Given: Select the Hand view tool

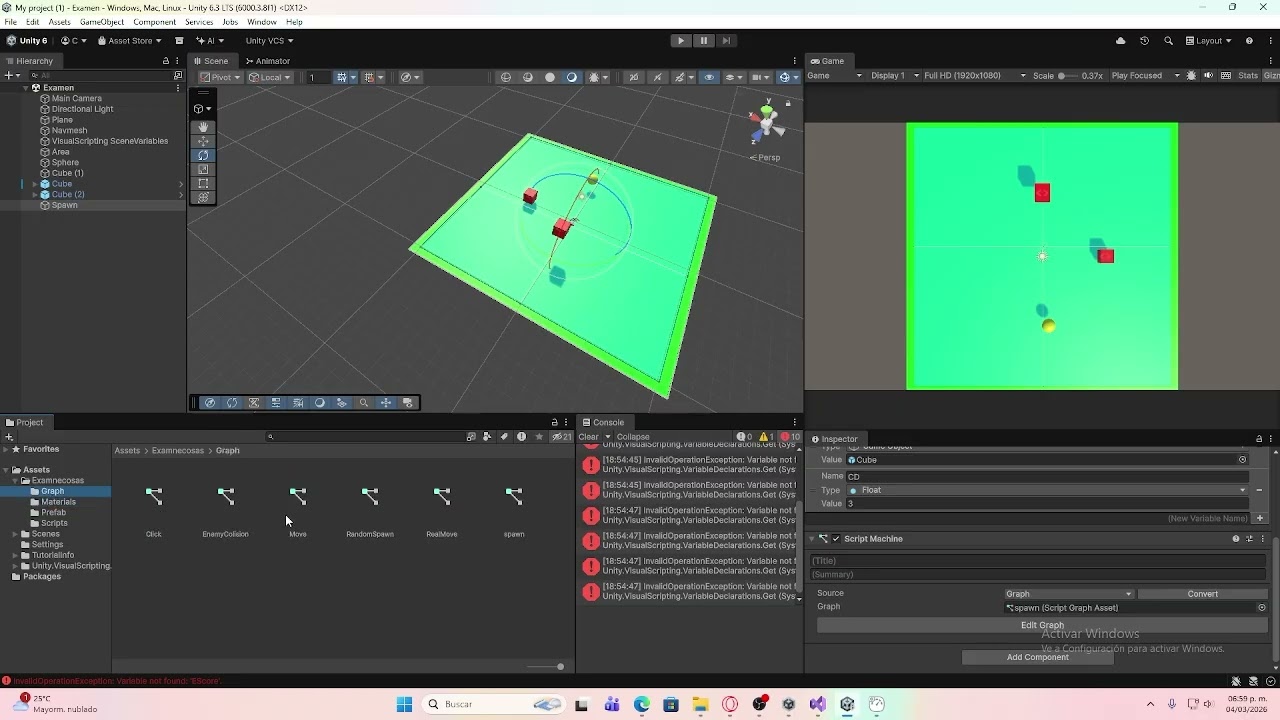Looking at the screenshot, I should 203,127.
